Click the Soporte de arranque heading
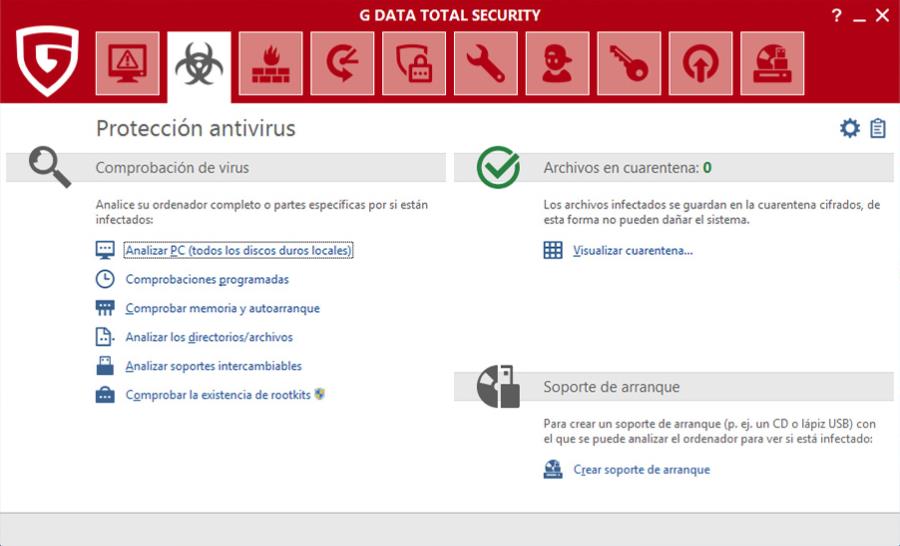The height and width of the screenshot is (546, 900). (x=611, y=387)
